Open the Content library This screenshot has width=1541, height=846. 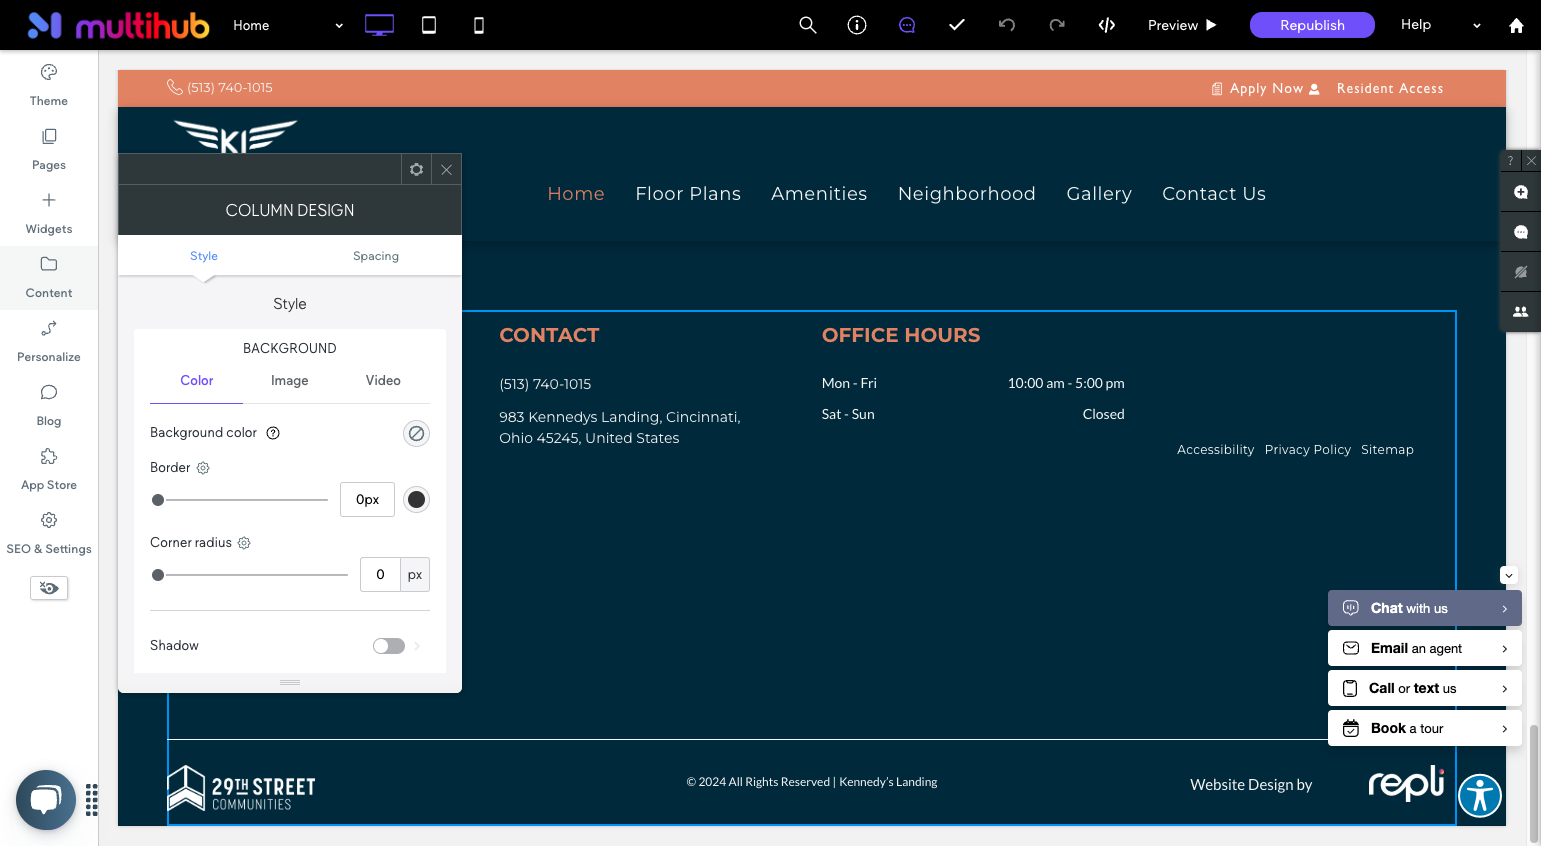tap(49, 278)
